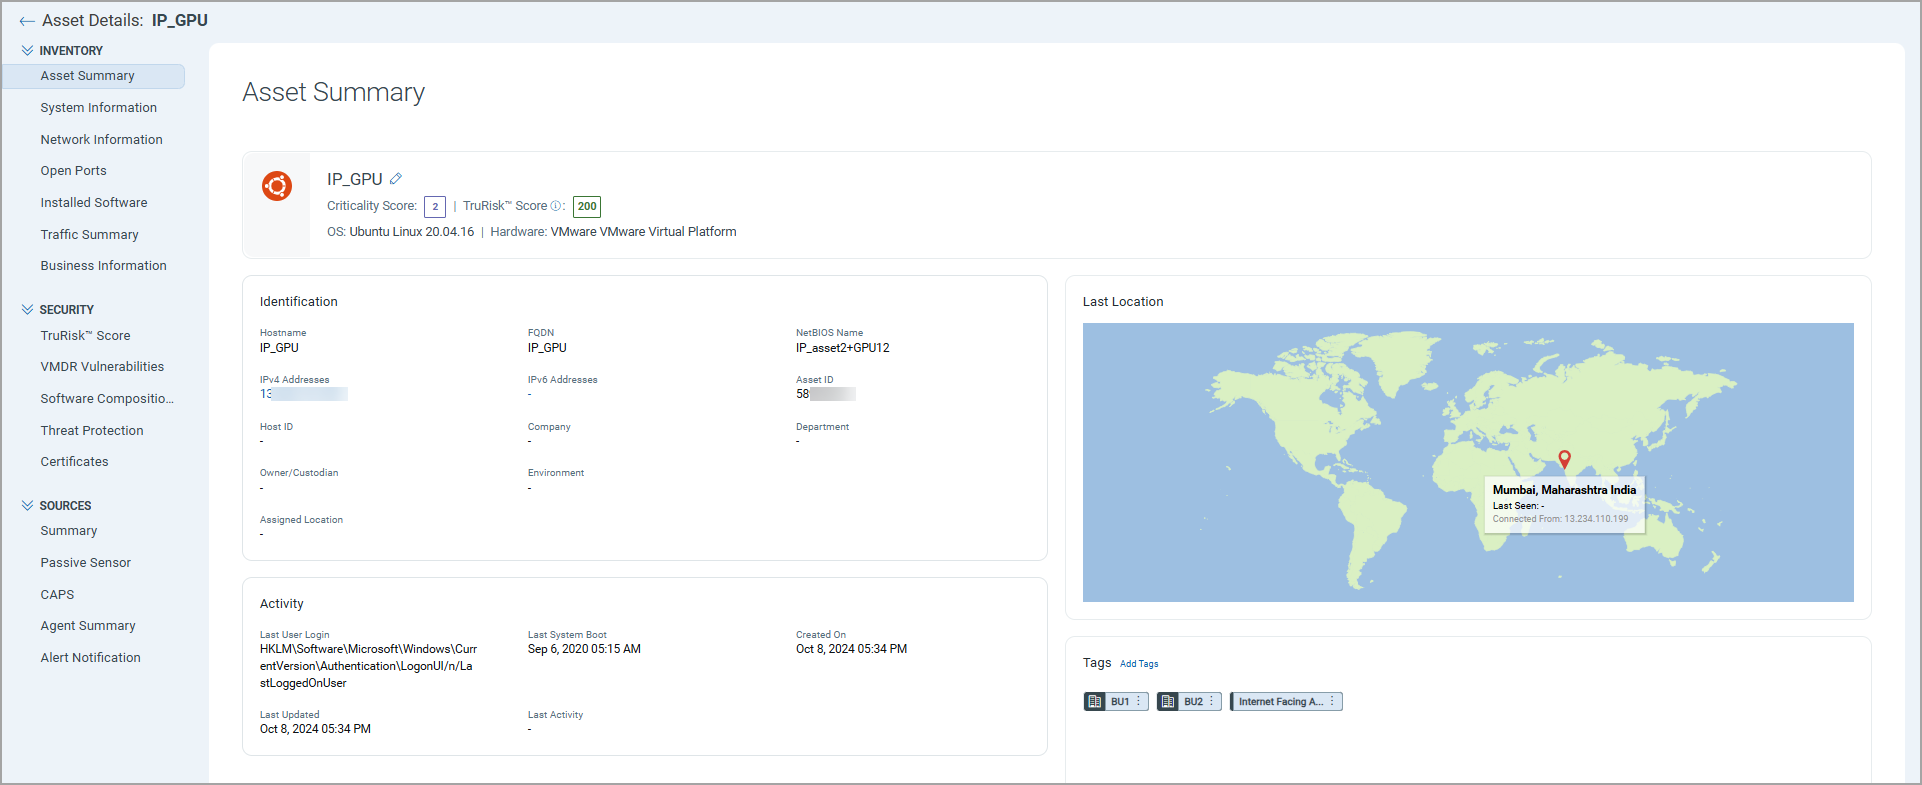
Task: Collapse the SECURITY section
Action: coord(27,310)
